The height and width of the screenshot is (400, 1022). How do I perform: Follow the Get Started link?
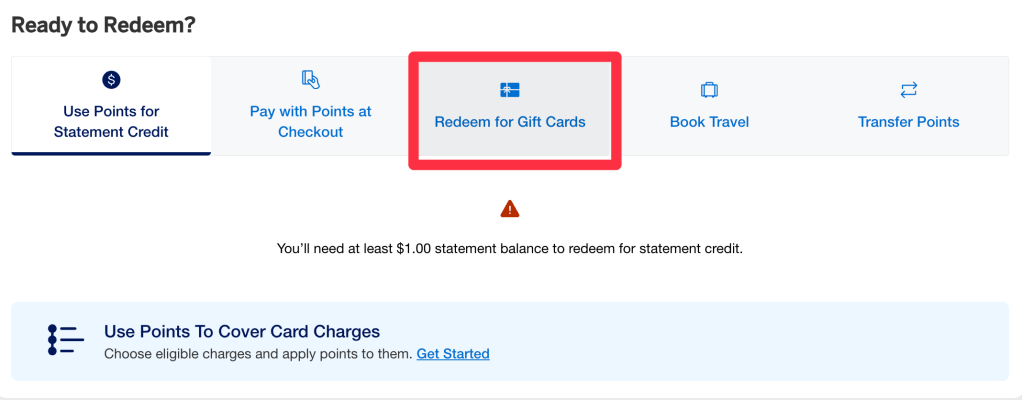[x=453, y=354]
